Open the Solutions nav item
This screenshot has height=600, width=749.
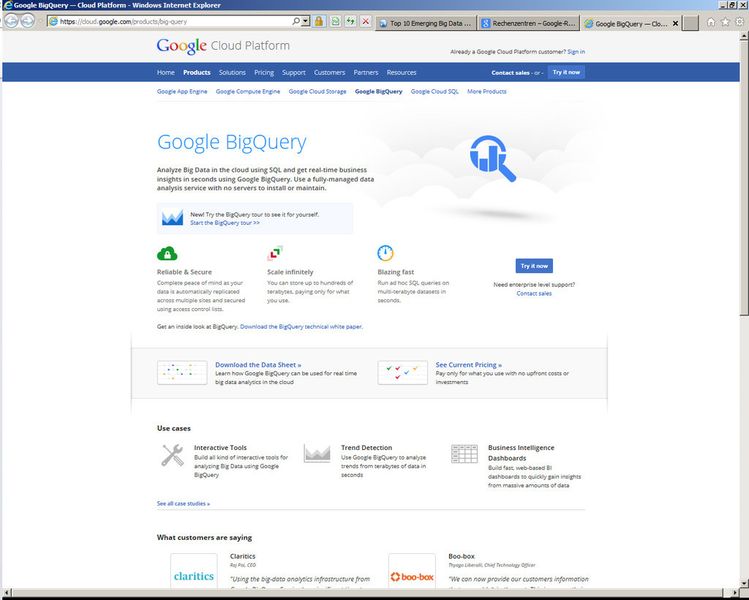[232, 73]
